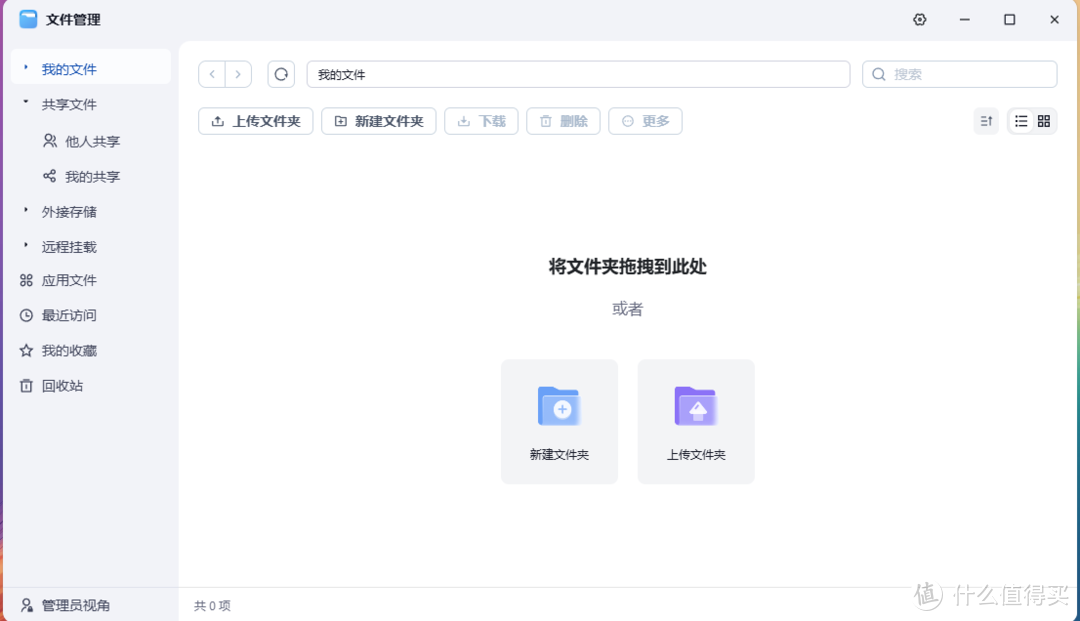The width and height of the screenshot is (1080, 621).
Task: Click the 上传文件夹 (Upload Folder) toolbar button
Action: pos(255,120)
